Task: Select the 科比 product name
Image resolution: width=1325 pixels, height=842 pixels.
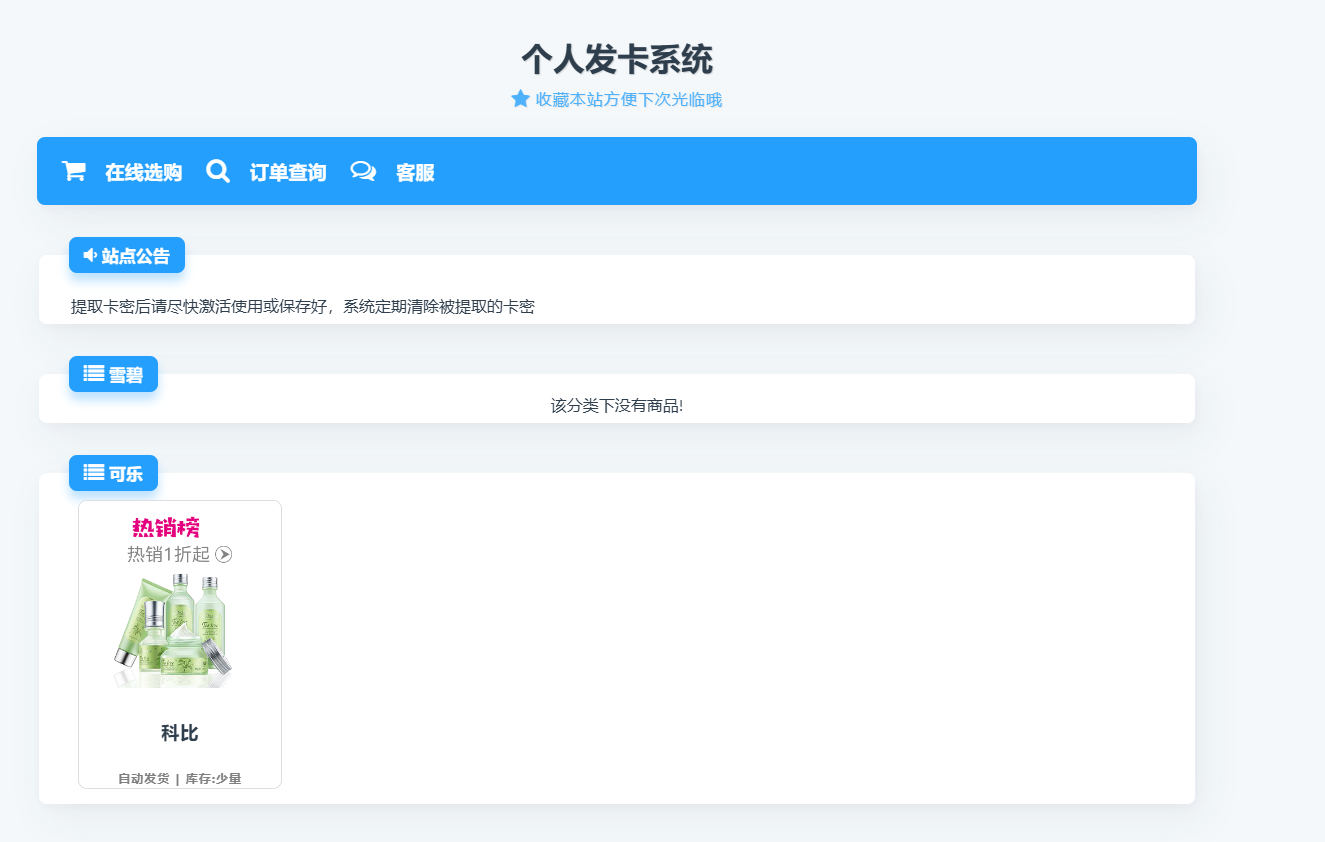Action: (180, 733)
